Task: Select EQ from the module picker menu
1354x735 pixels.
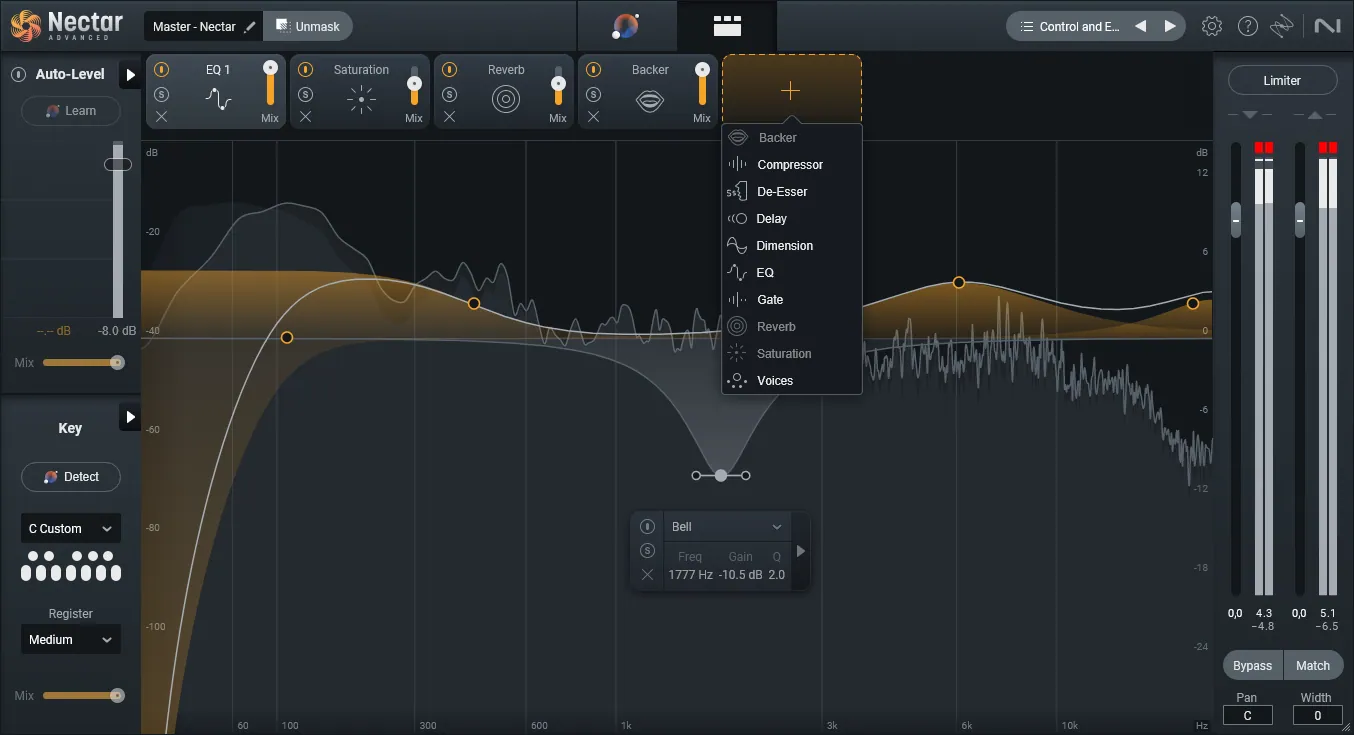Action: click(x=764, y=272)
